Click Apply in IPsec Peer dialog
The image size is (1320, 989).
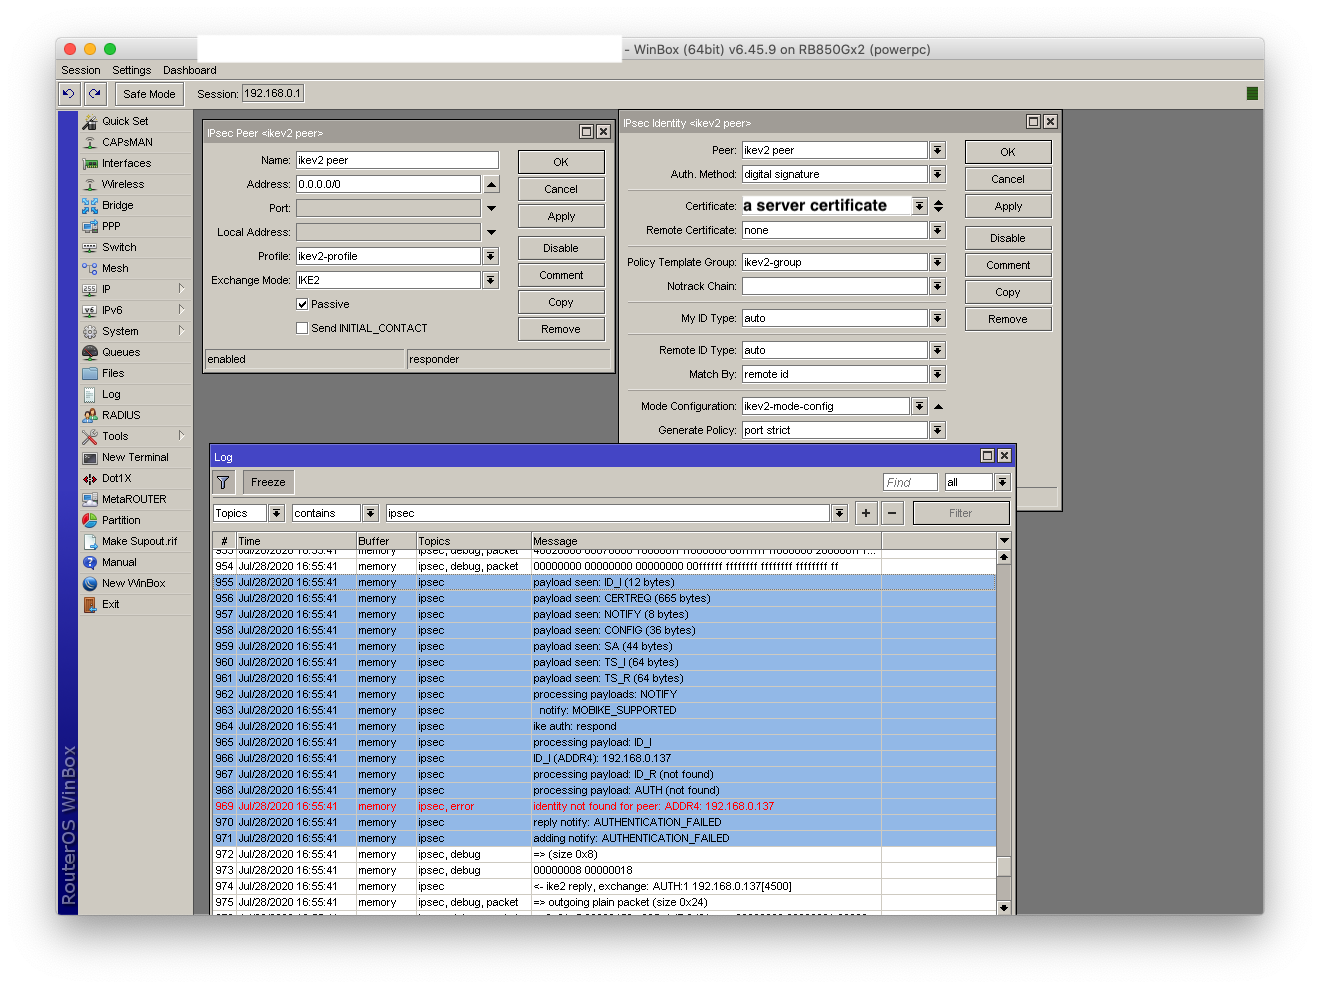[561, 216]
